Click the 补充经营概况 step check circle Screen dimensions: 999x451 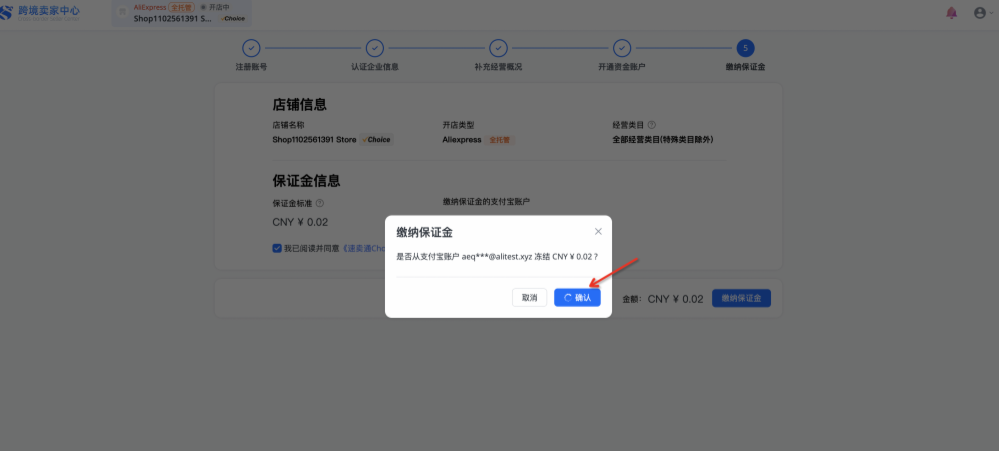(x=498, y=48)
